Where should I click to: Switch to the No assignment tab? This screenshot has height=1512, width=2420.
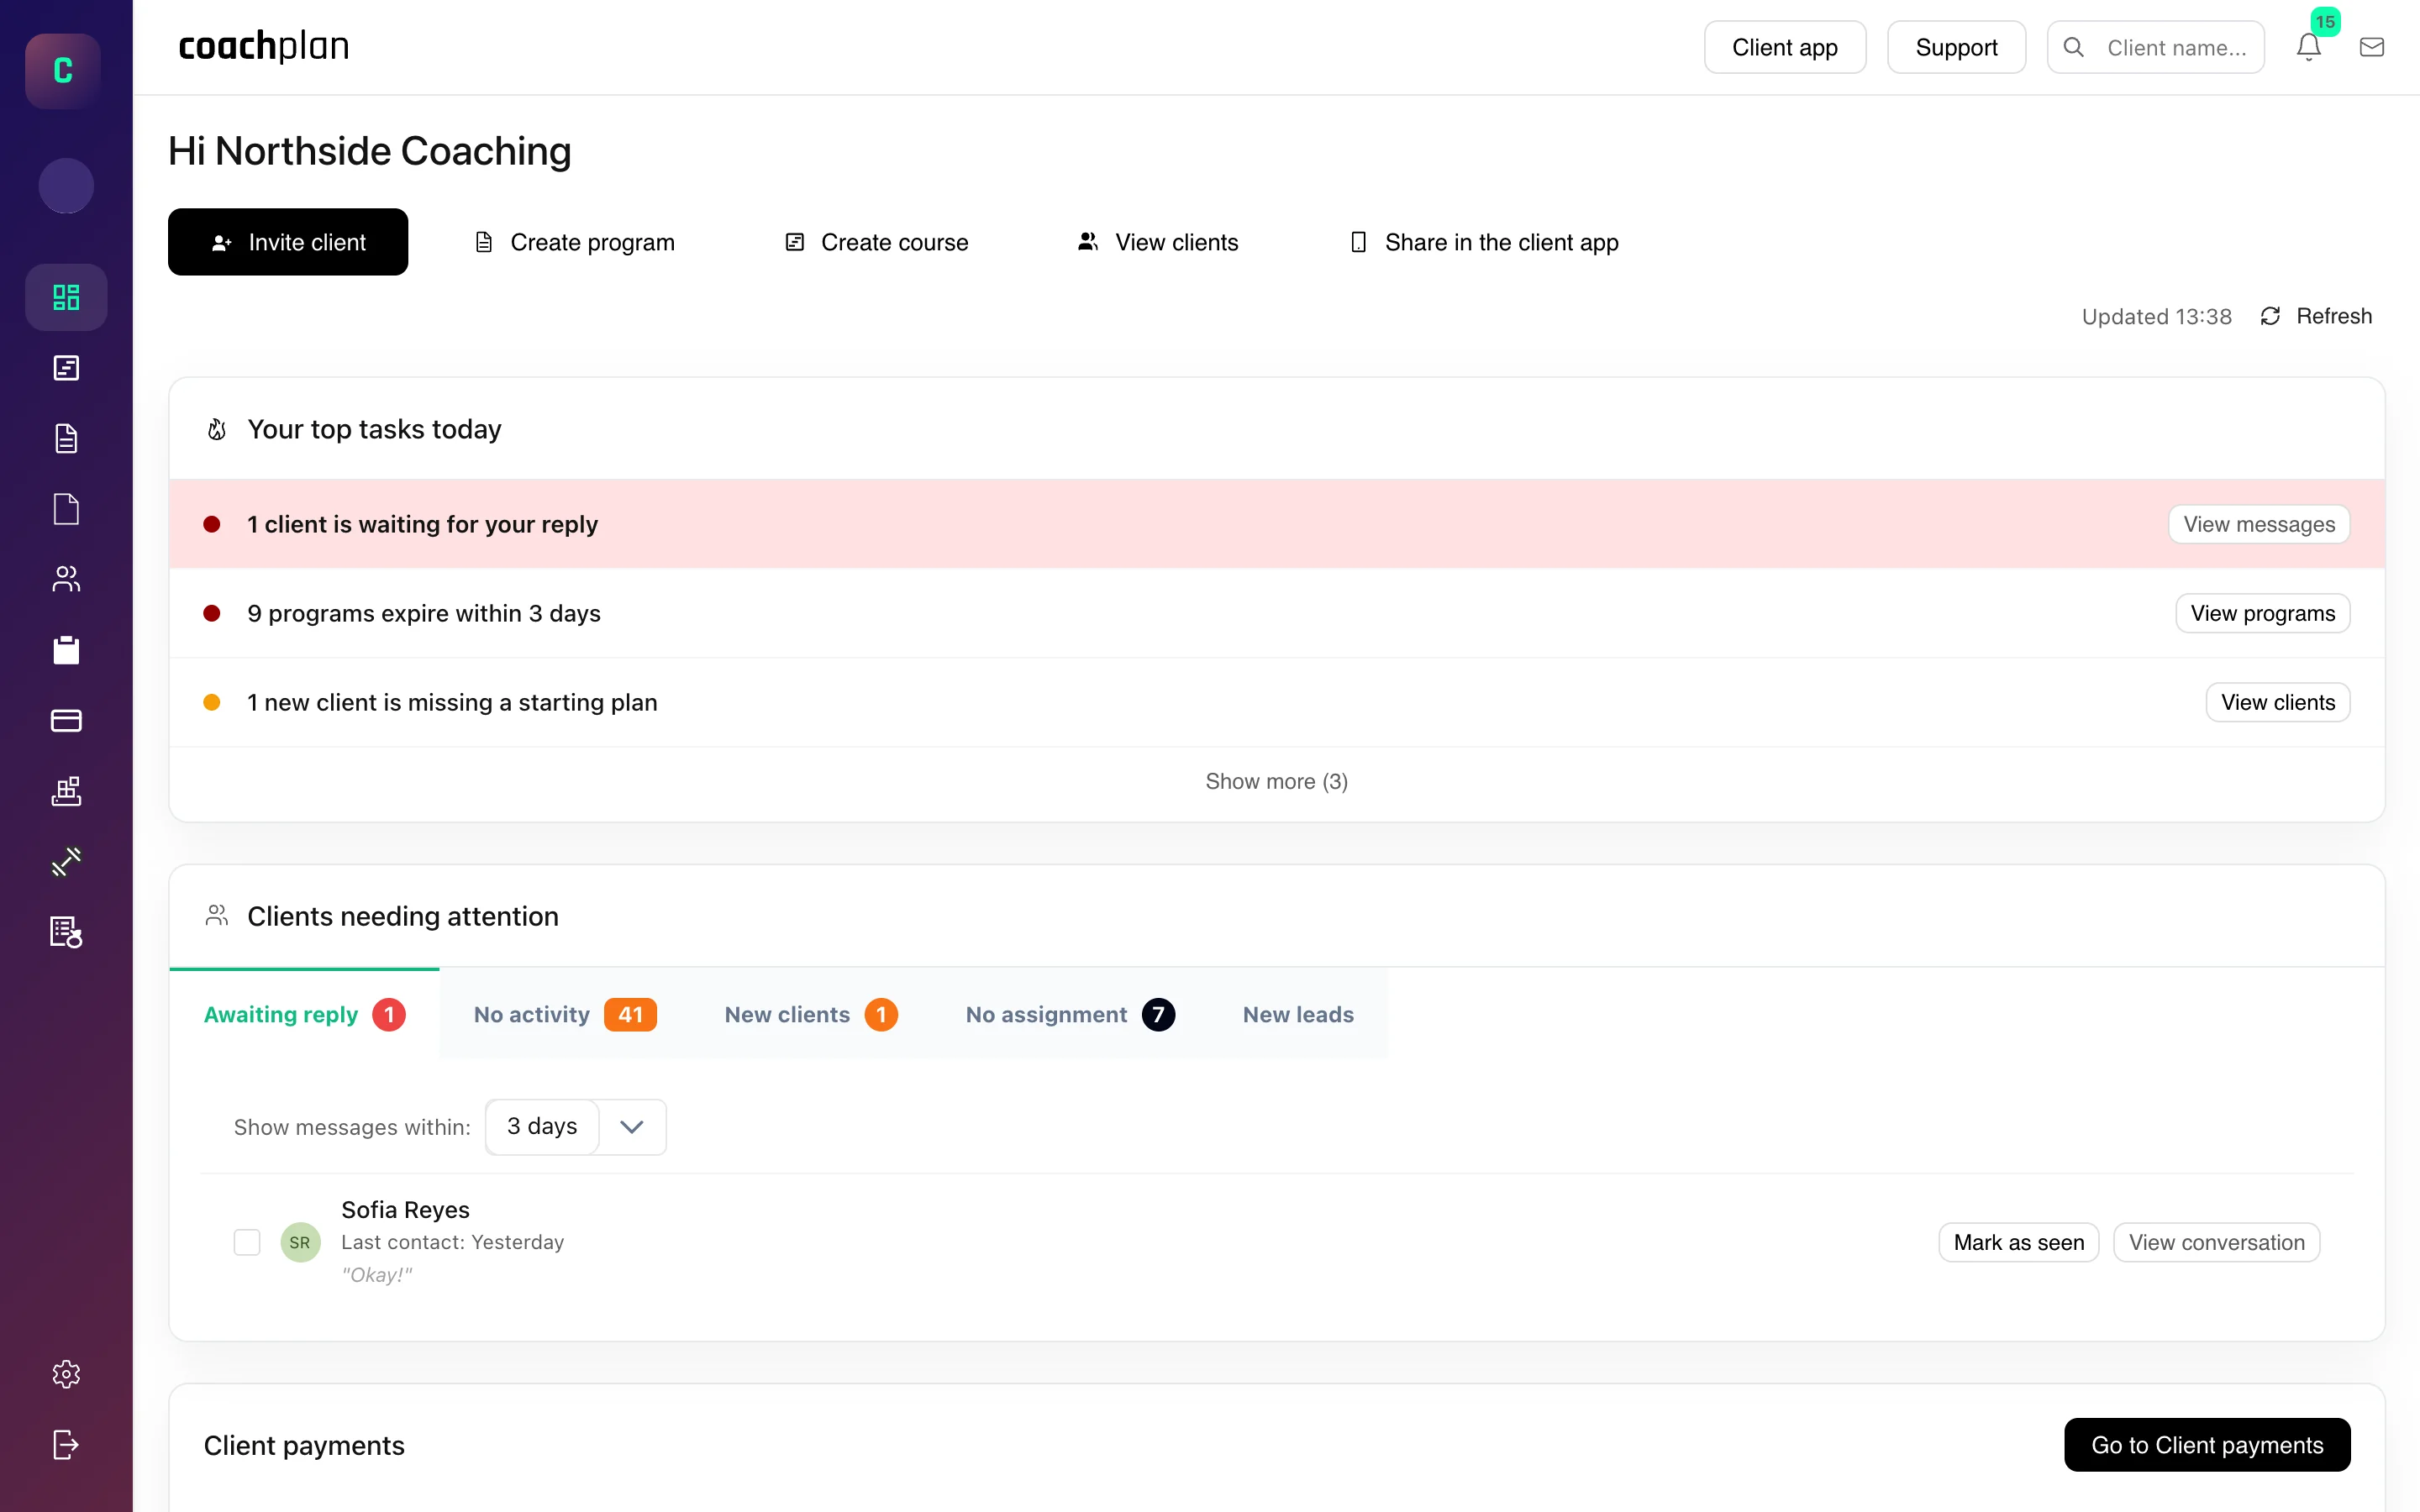tap(1070, 1015)
